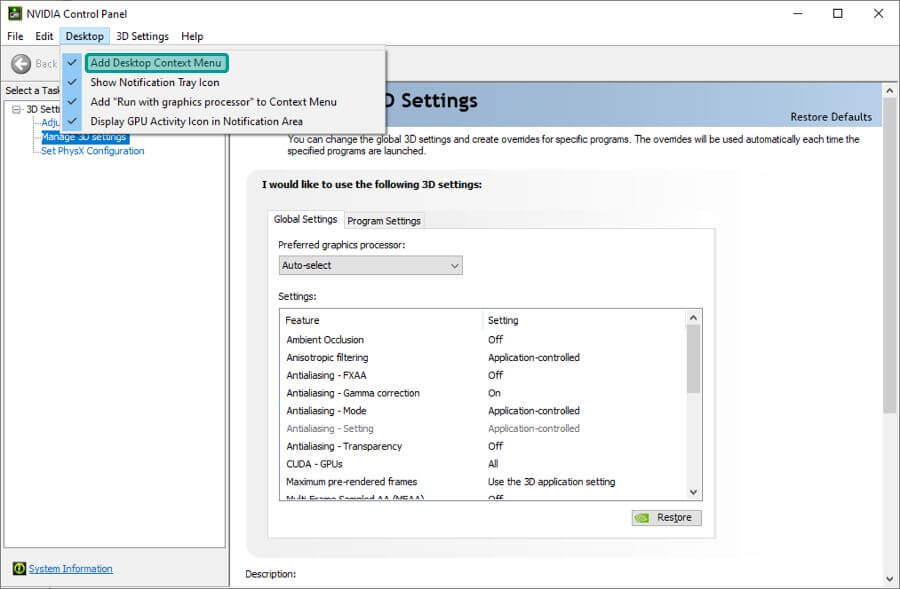Minimize the NVIDIA Control Panel window
Image resolution: width=900 pixels, height=589 pixels.
(x=798, y=14)
